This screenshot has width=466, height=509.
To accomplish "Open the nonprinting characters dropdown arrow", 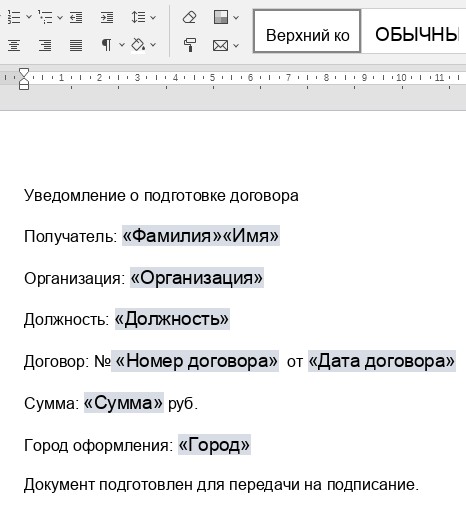I will [122, 44].
